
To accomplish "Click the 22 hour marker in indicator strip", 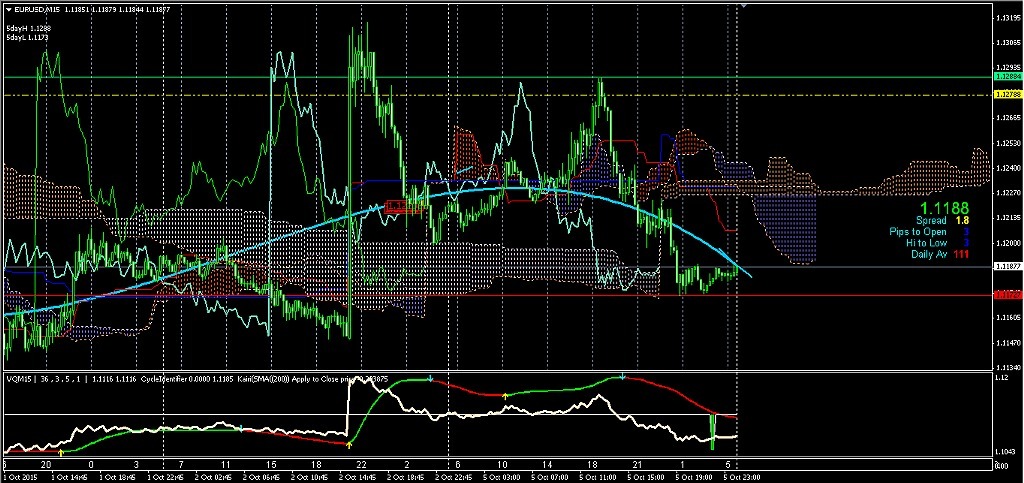I will tap(360, 464).
